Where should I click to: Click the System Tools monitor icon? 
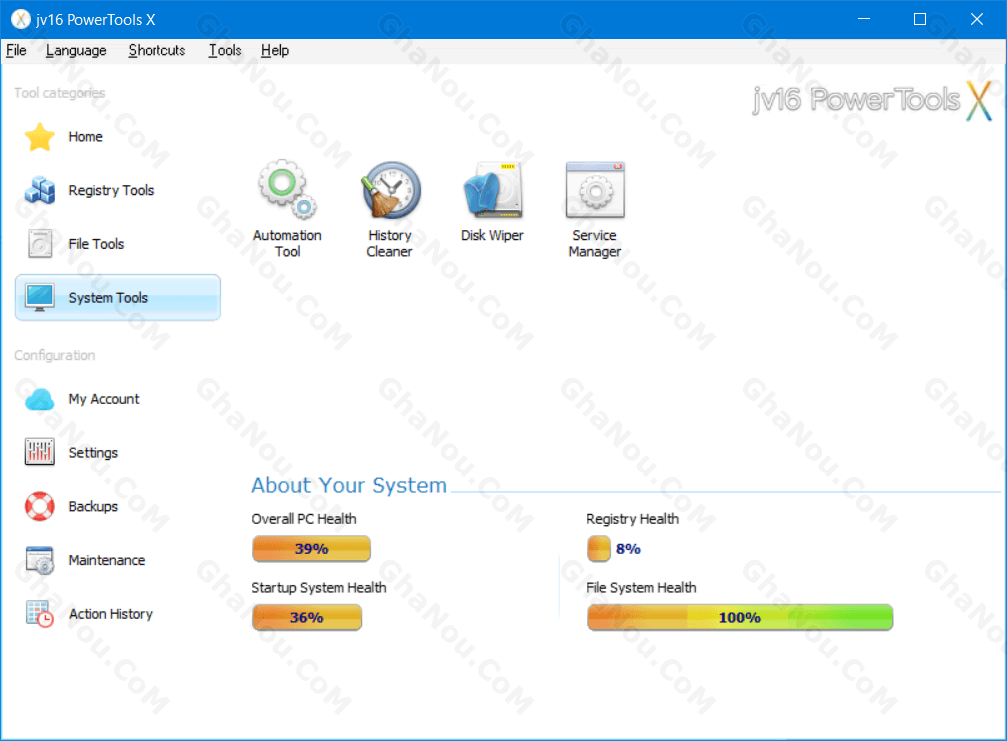coord(40,297)
